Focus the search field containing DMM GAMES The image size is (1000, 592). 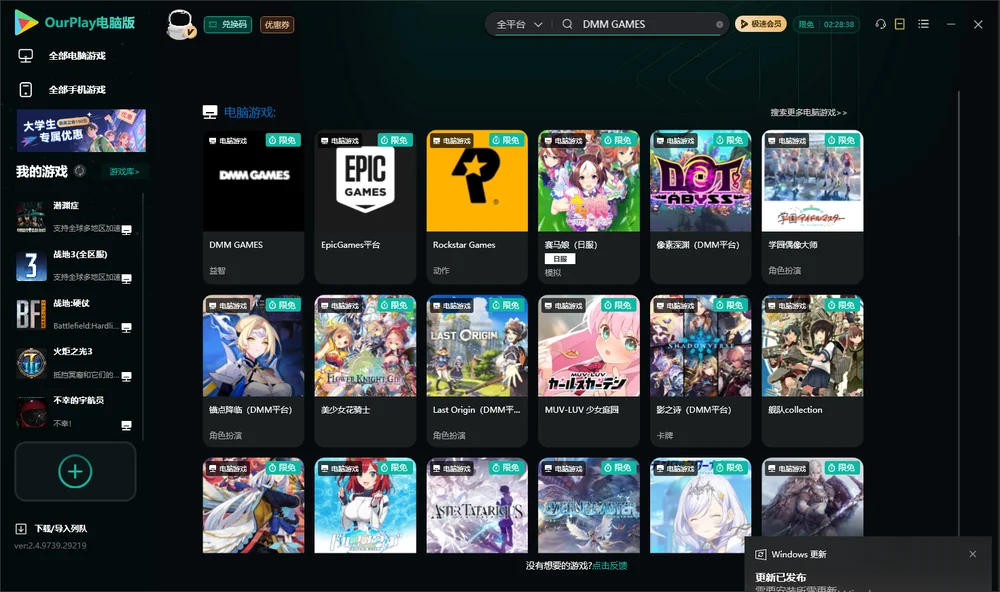(x=644, y=24)
